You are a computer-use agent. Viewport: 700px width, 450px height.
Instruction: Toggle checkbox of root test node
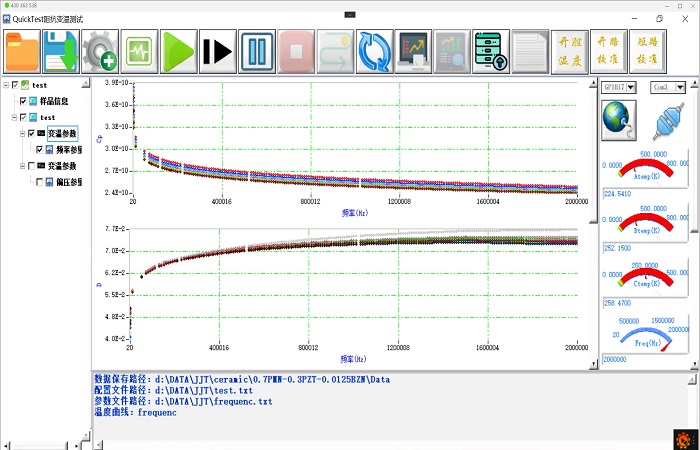[15, 85]
